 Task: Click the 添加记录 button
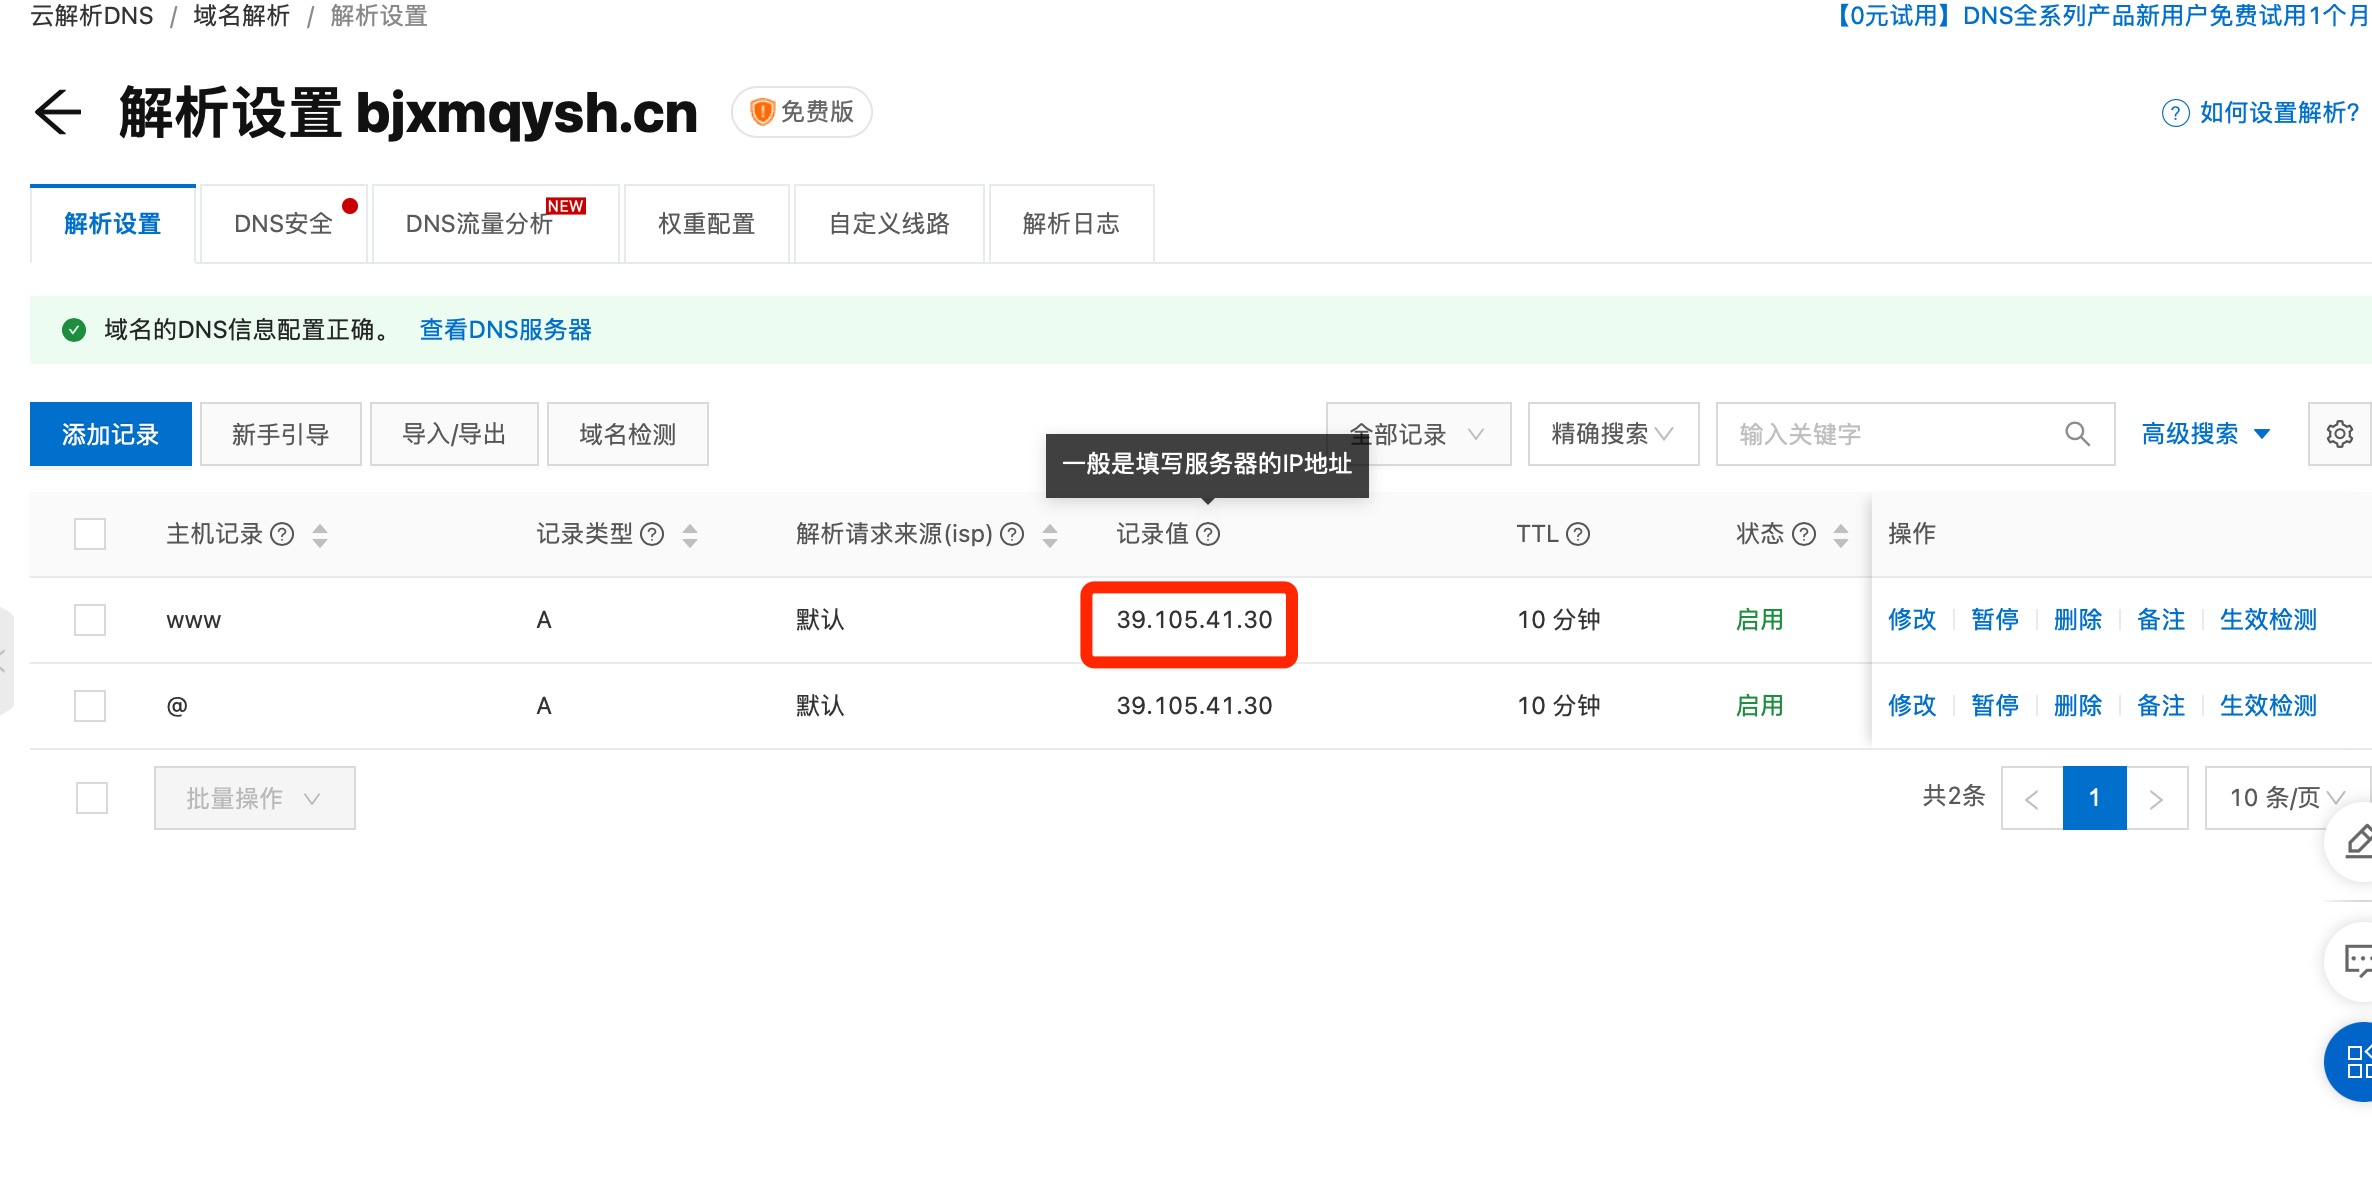tap(111, 434)
